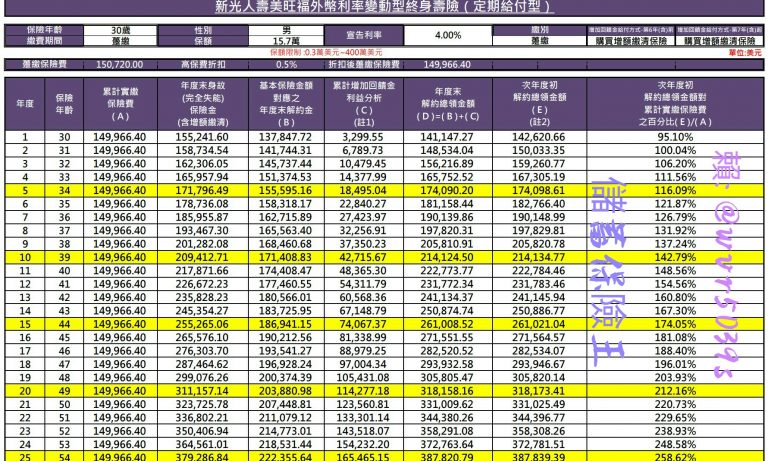The image size is (768, 461).
Task: Select the cell 137,847.72
Action: pyautogui.click(x=286, y=137)
